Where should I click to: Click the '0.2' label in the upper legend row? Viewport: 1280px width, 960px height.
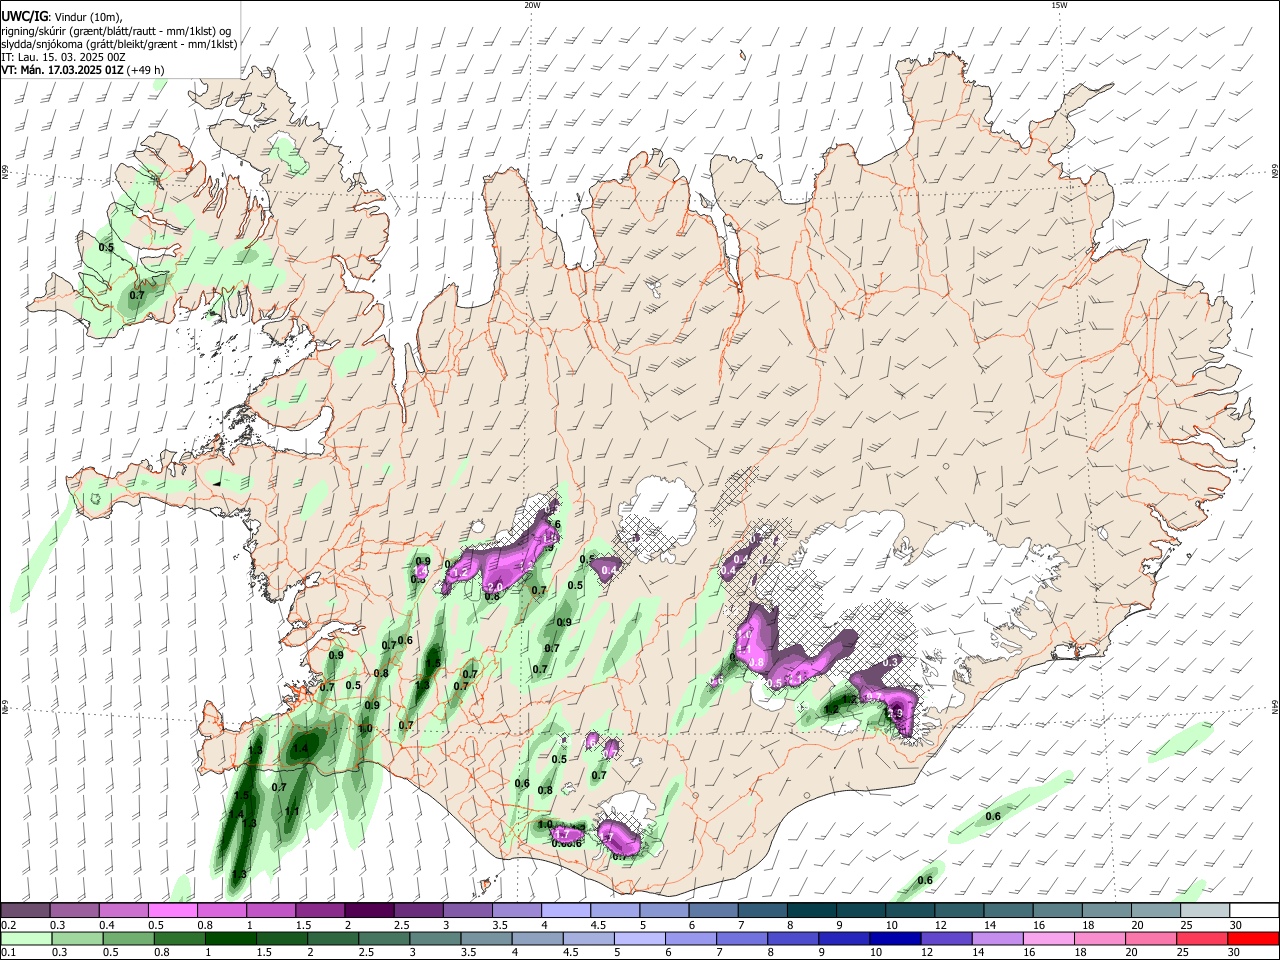[x=8, y=925]
